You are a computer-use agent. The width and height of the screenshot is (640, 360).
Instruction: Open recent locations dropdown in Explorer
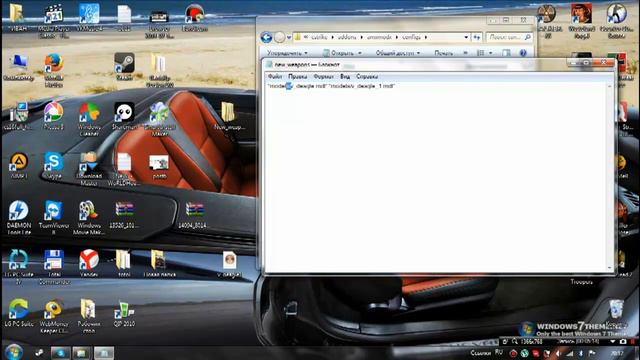[289, 38]
